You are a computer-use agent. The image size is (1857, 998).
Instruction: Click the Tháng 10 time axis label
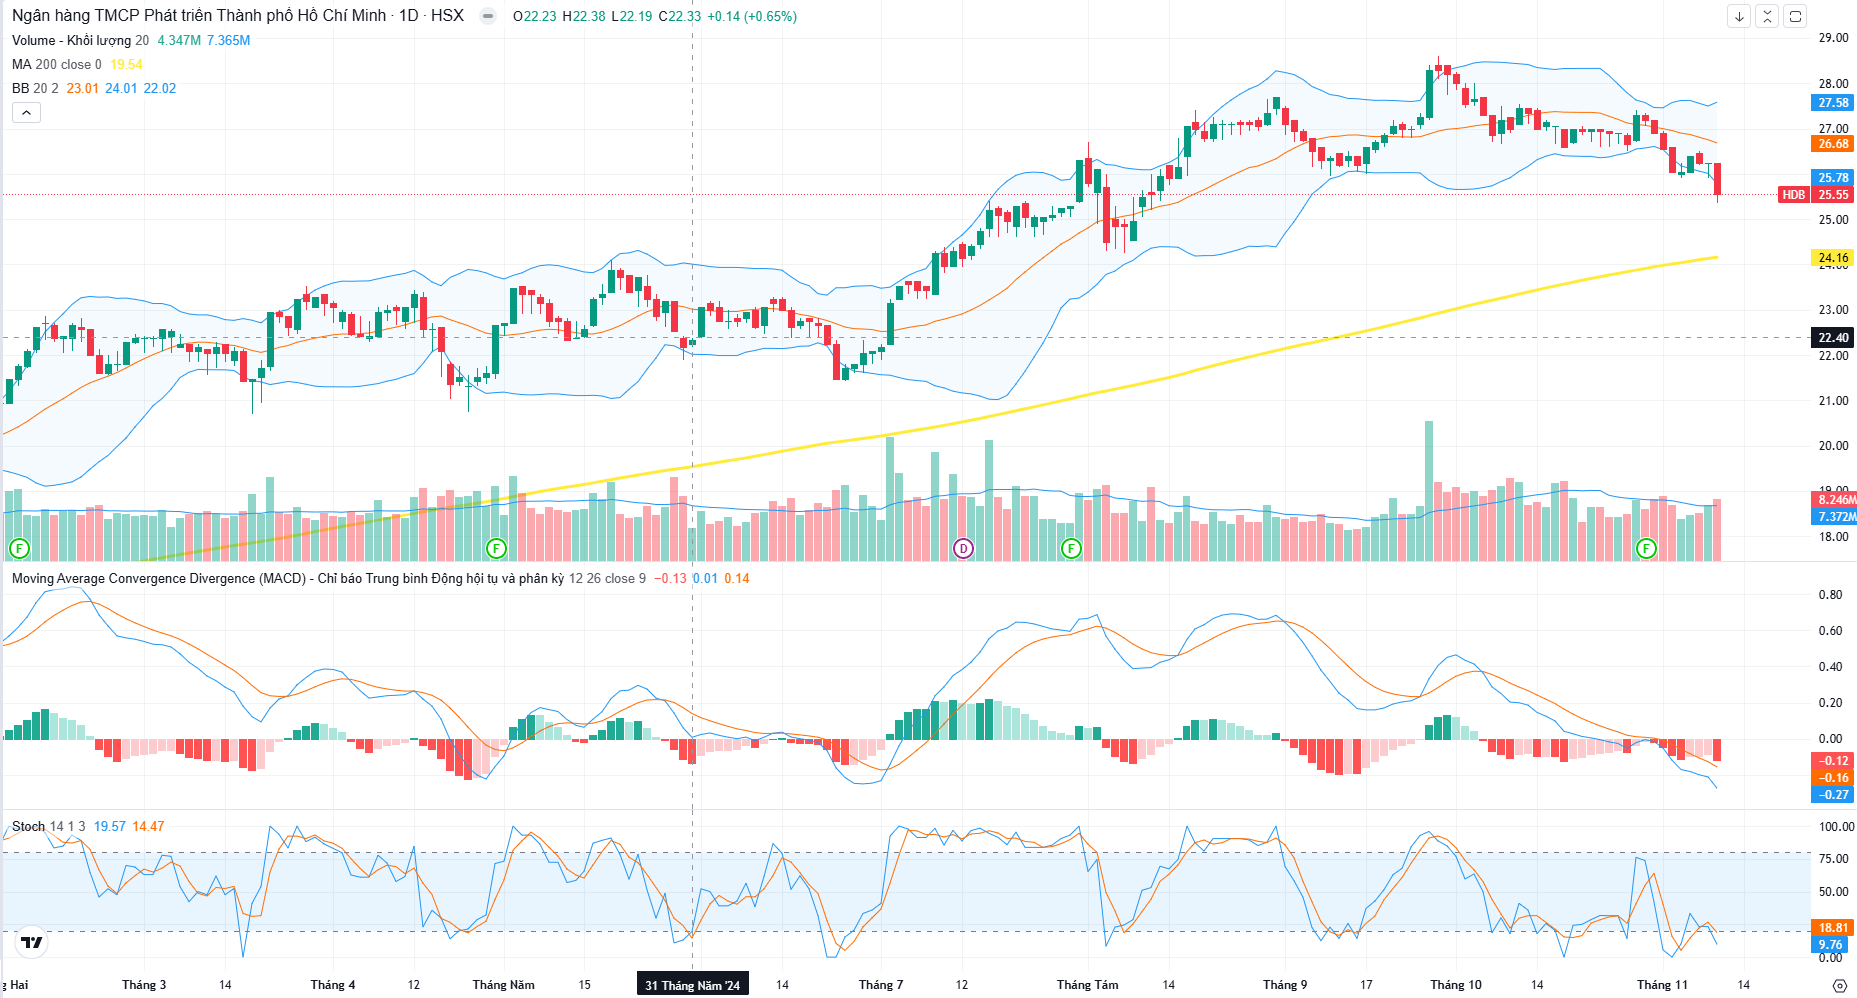coord(1456,985)
